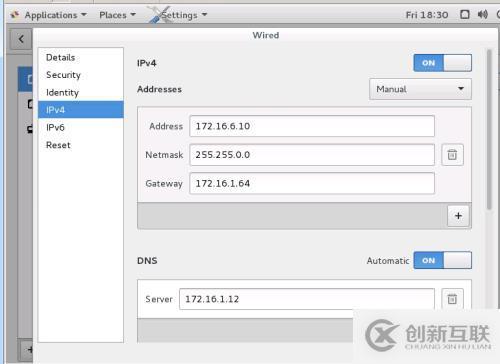Viewport: 500px width, 364px height.
Task: Switch to the Details page
Action: click(81, 57)
